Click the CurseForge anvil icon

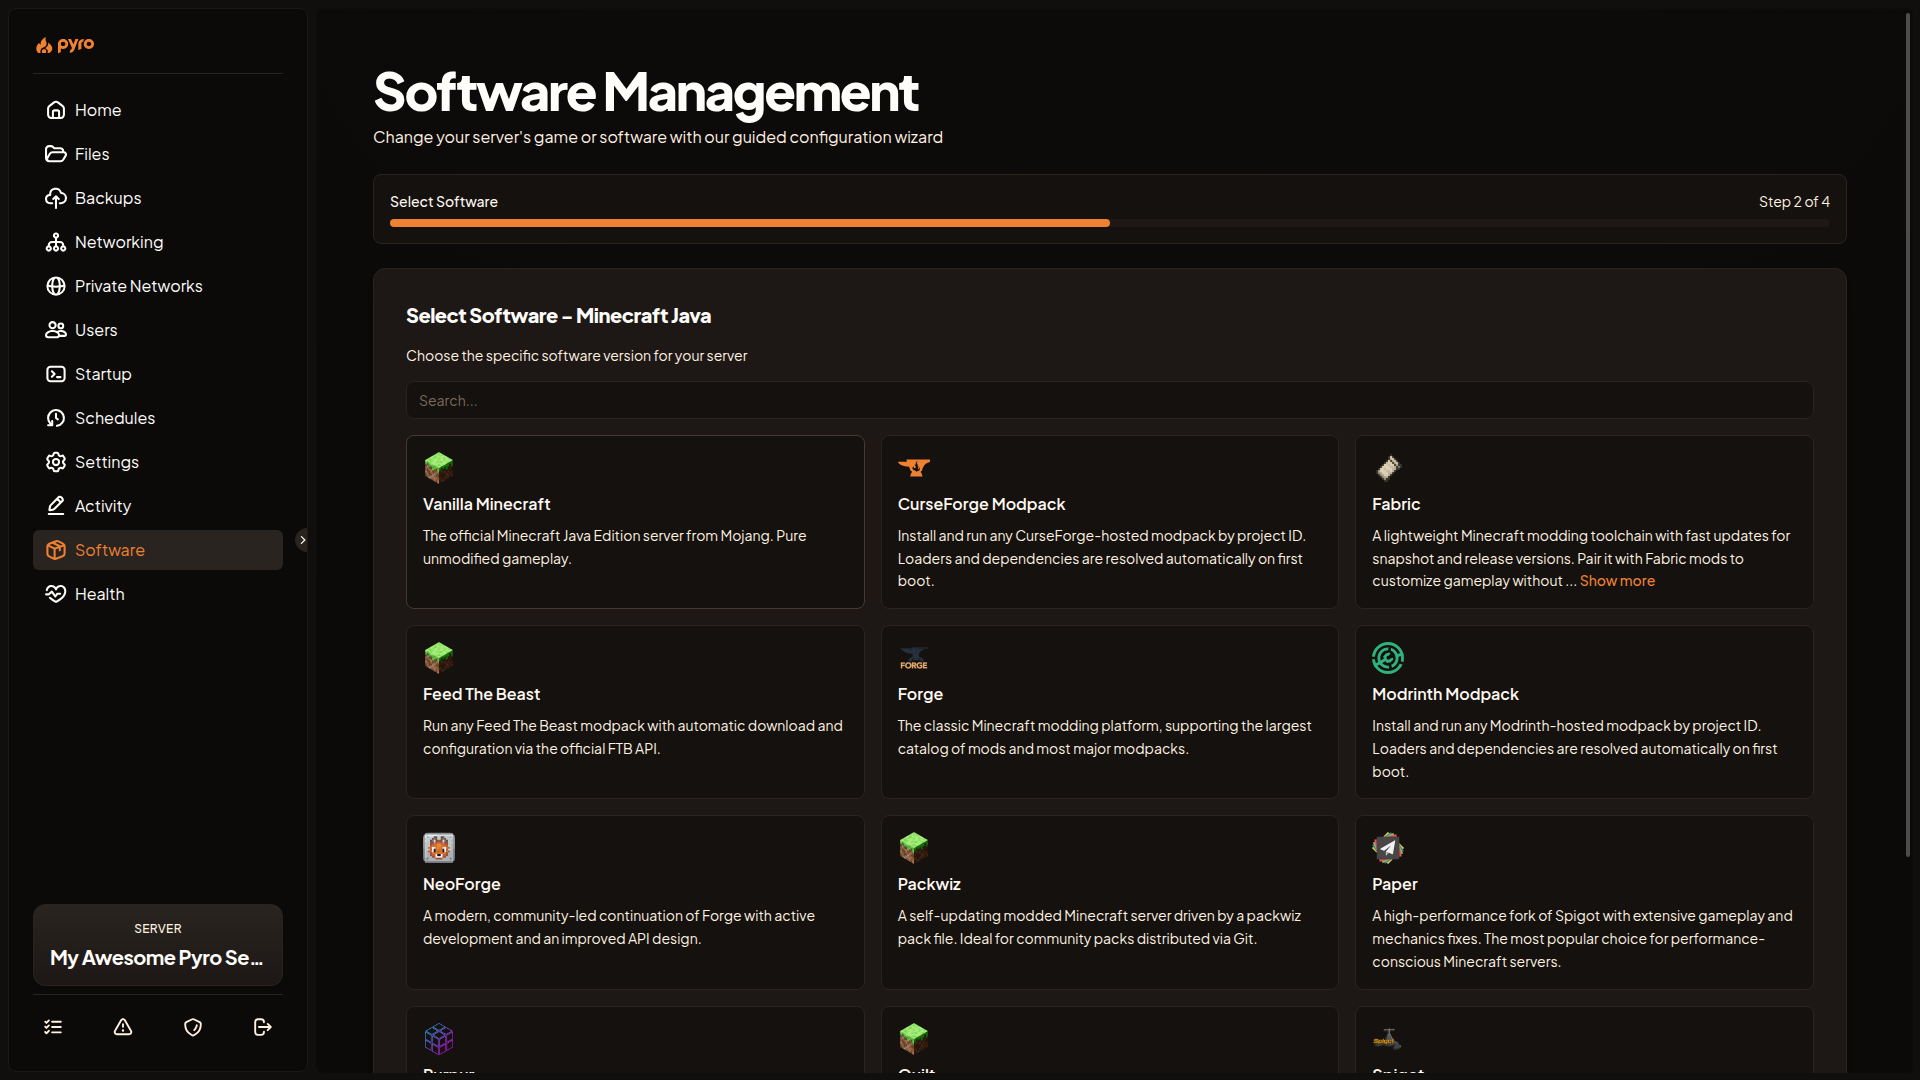point(914,467)
